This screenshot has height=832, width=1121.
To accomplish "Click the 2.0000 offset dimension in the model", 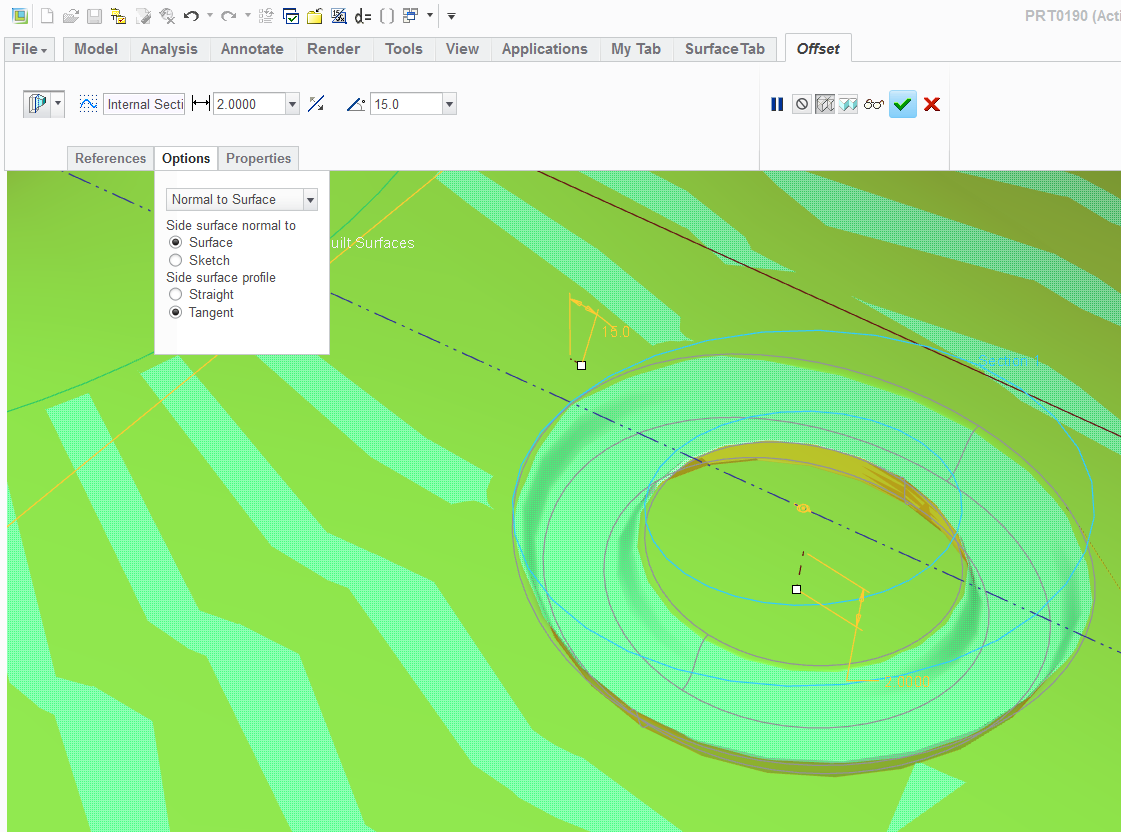I will (x=907, y=682).
